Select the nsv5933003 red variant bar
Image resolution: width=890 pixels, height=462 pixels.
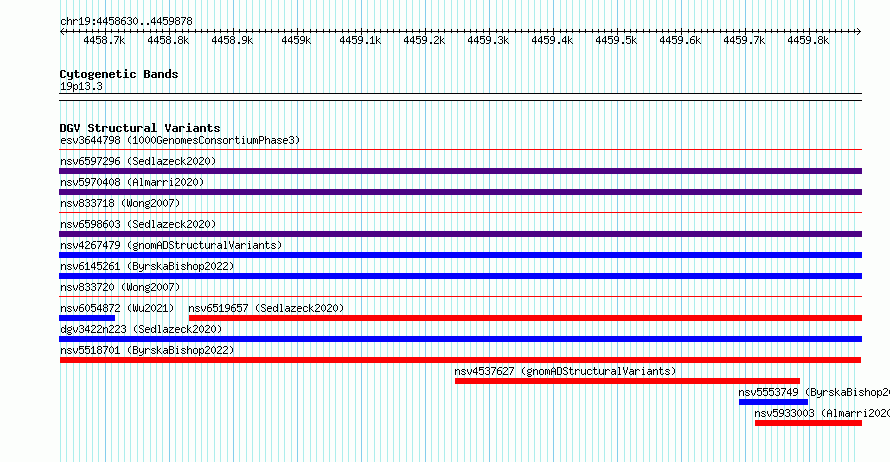(808, 423)
